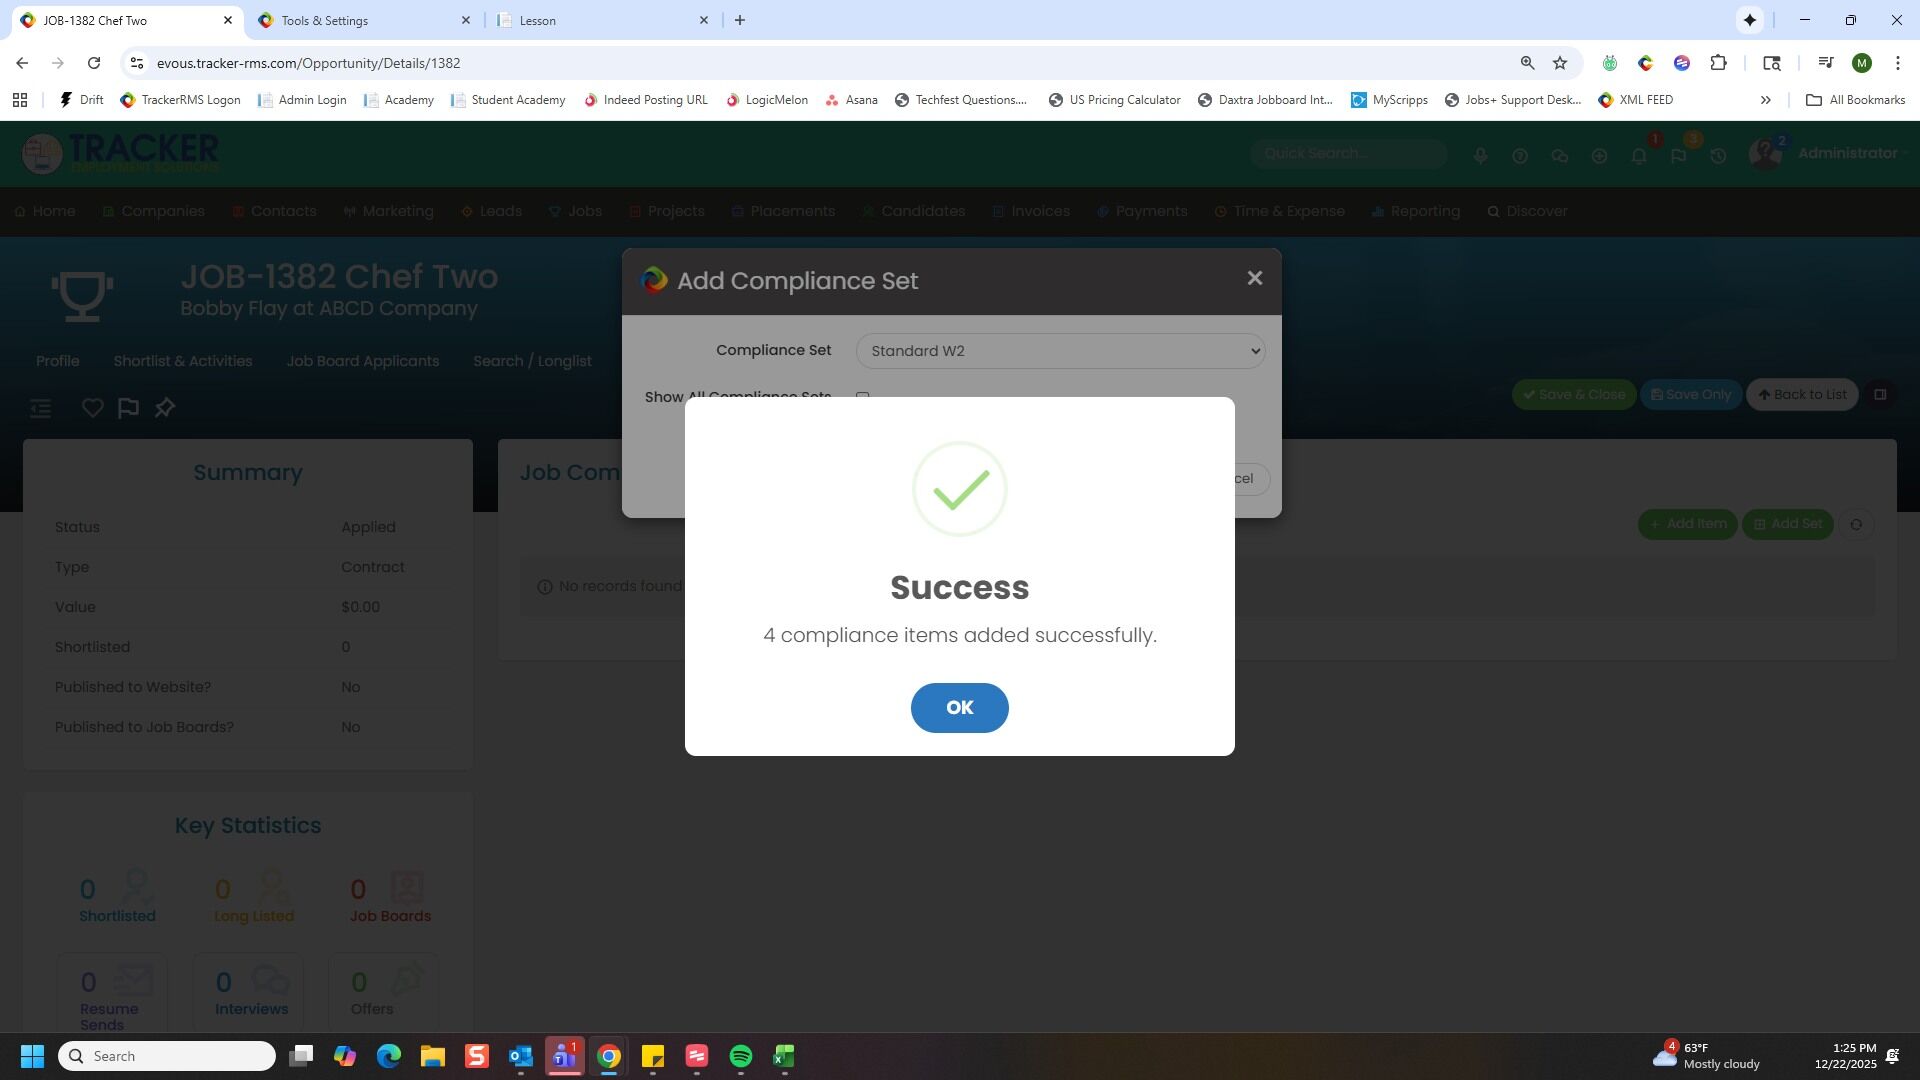Click the pin icon in job toolbar

coord(165,408)
